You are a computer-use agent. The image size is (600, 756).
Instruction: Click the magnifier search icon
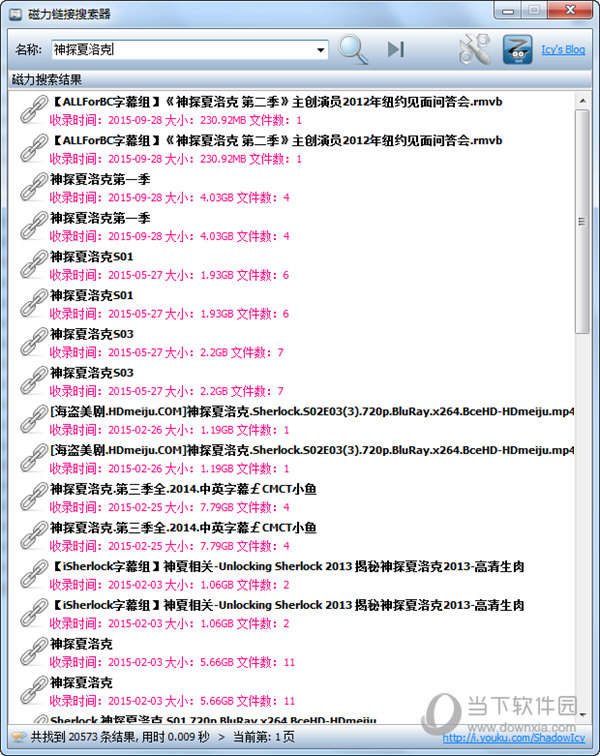[x=353, y=49]
